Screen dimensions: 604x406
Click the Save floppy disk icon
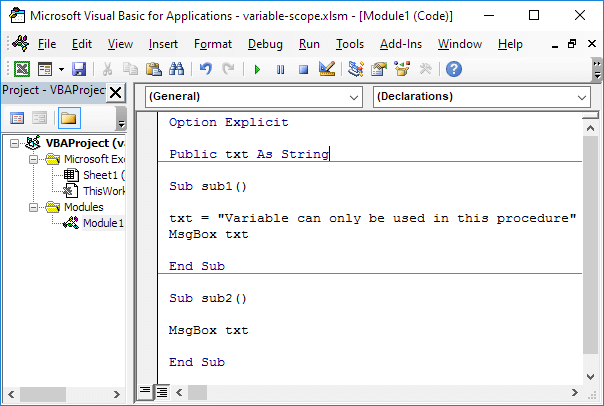coord(79,69)
